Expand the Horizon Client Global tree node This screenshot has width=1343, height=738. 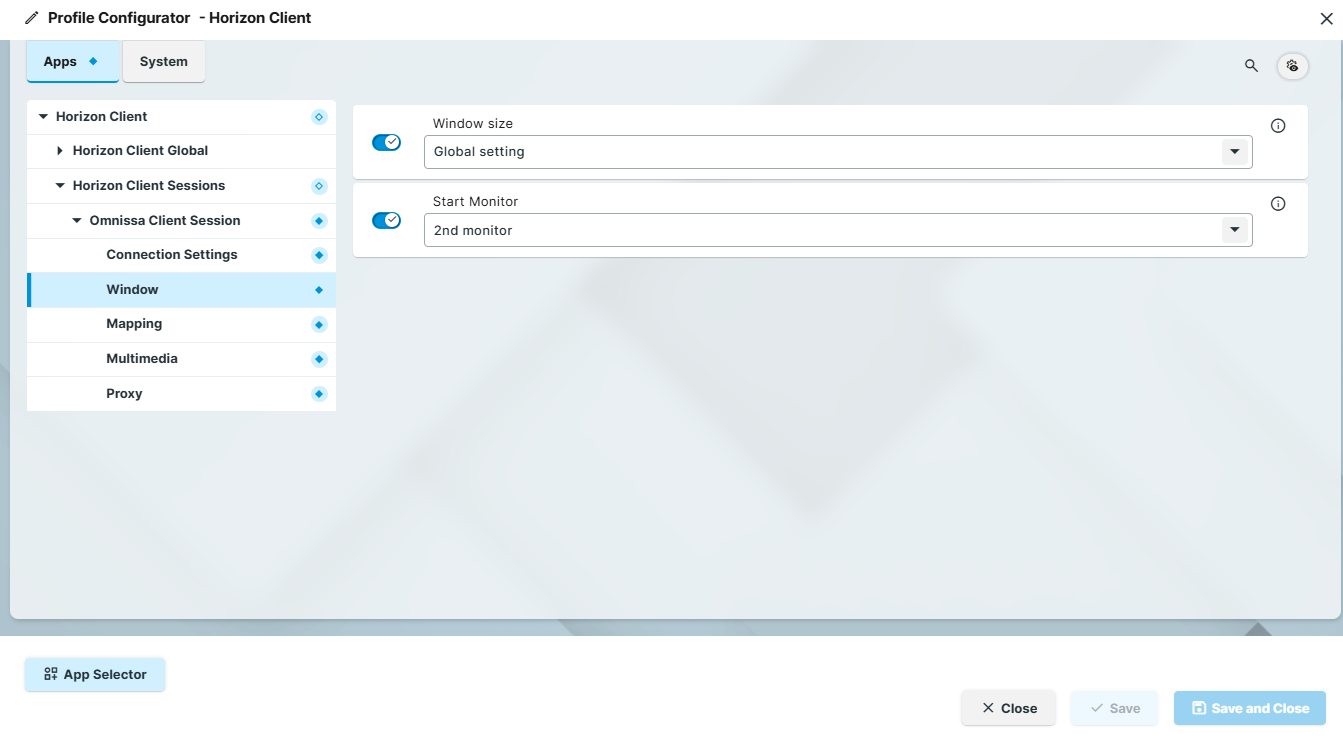tap(60, 150)
